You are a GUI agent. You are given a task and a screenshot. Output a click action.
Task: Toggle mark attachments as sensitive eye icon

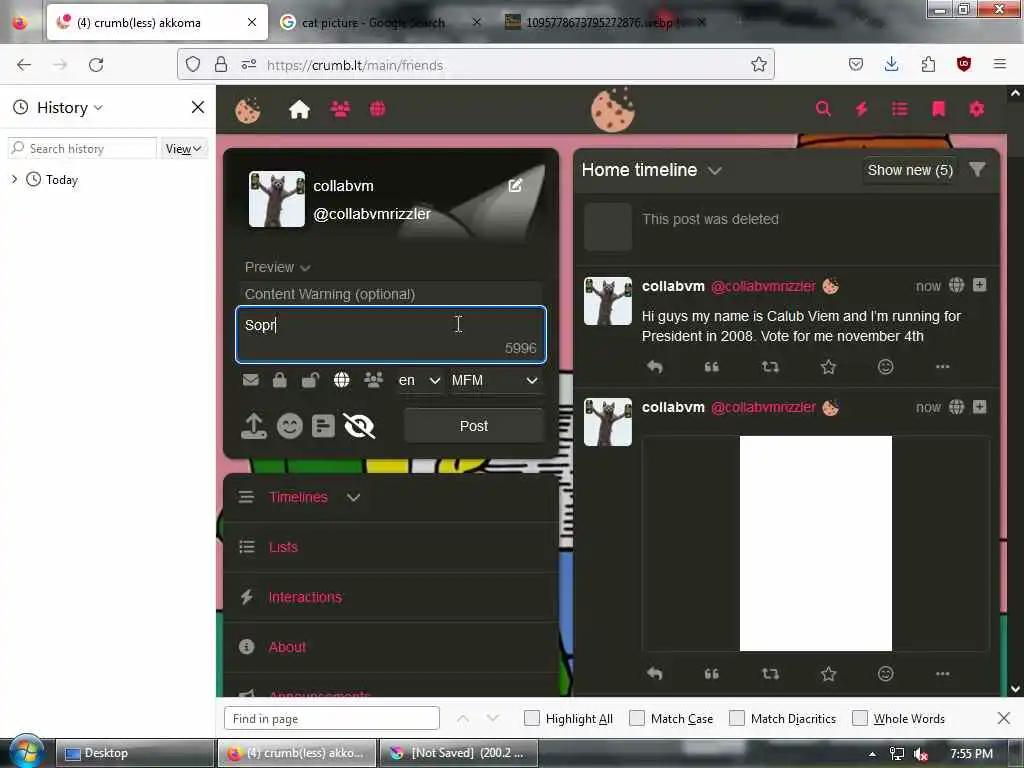tap(359, 426)
